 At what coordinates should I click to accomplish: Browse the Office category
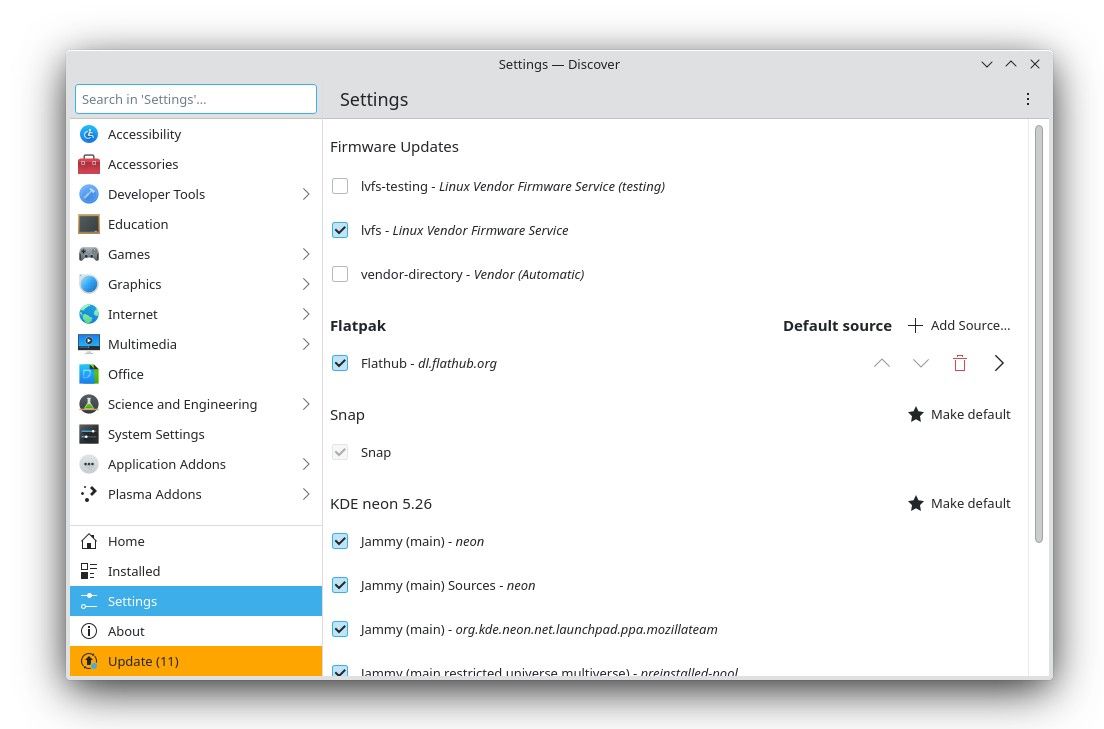[x=196, y=374]
